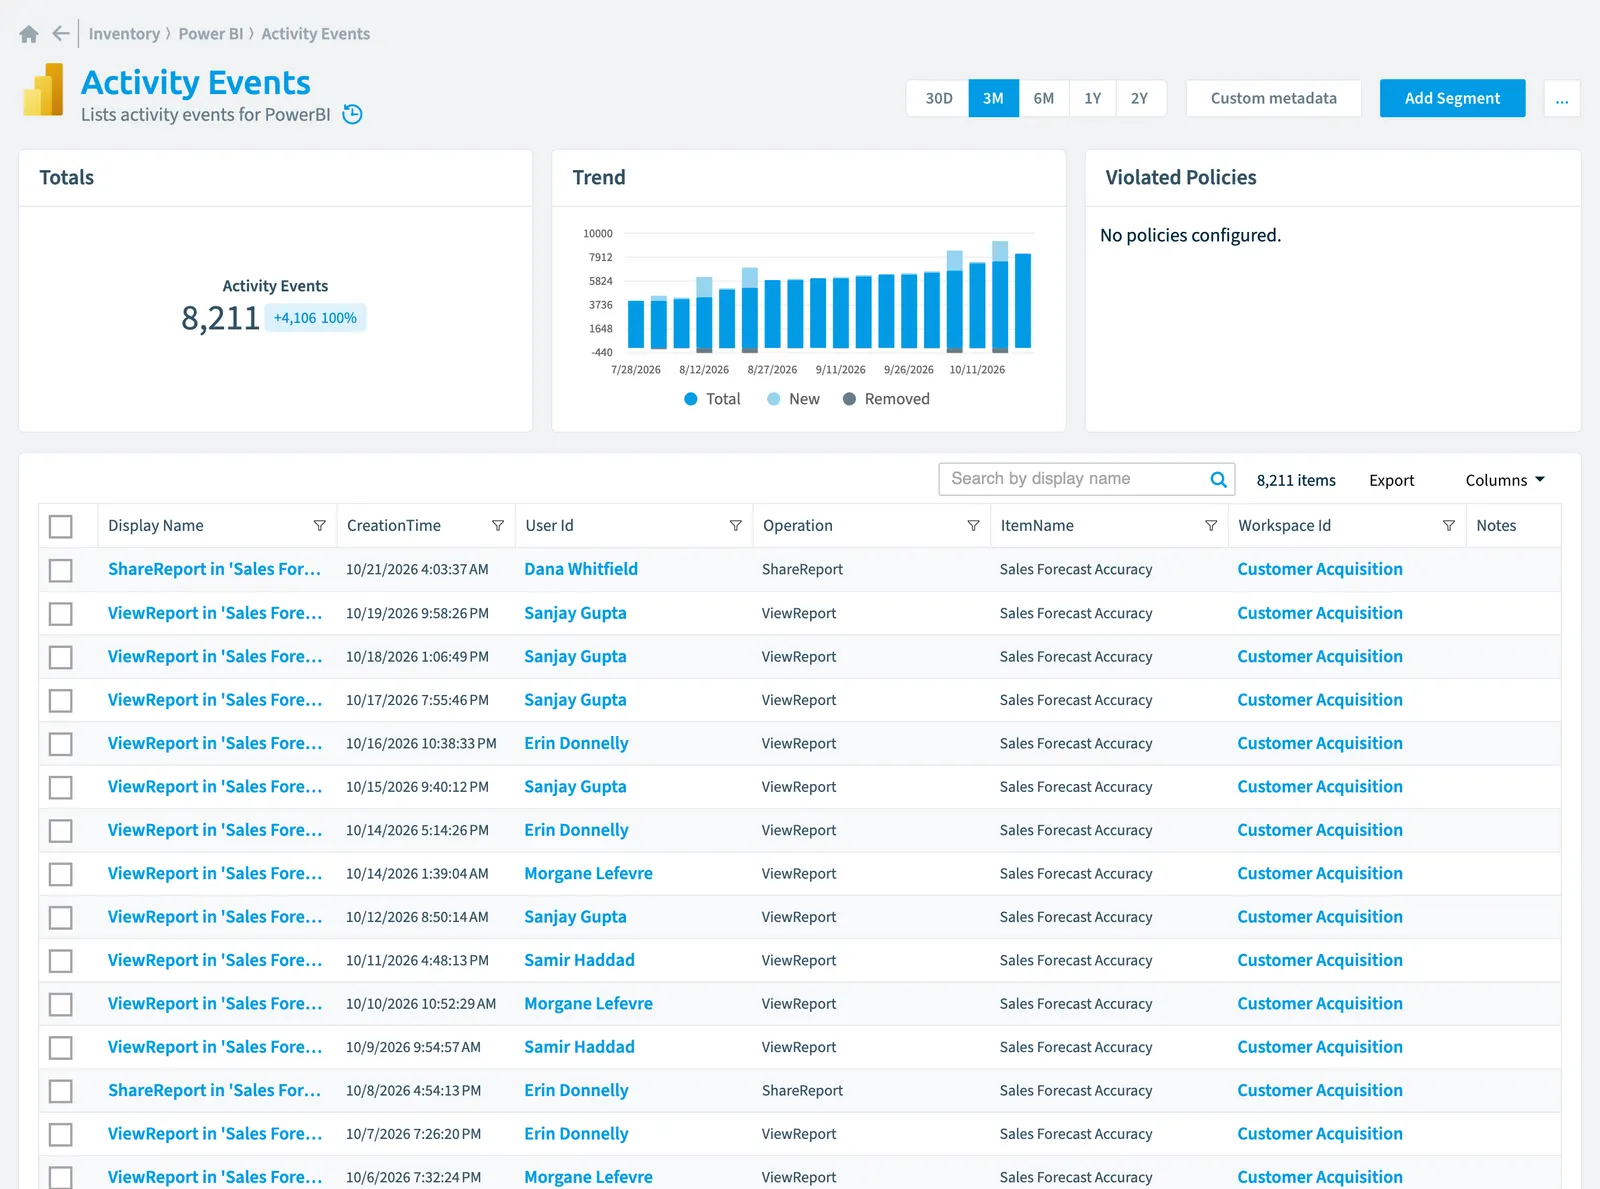Viewport: 1600px width, 1189px height.
Task: Open Workspace Id column filter
Action: pos(1448,526)
